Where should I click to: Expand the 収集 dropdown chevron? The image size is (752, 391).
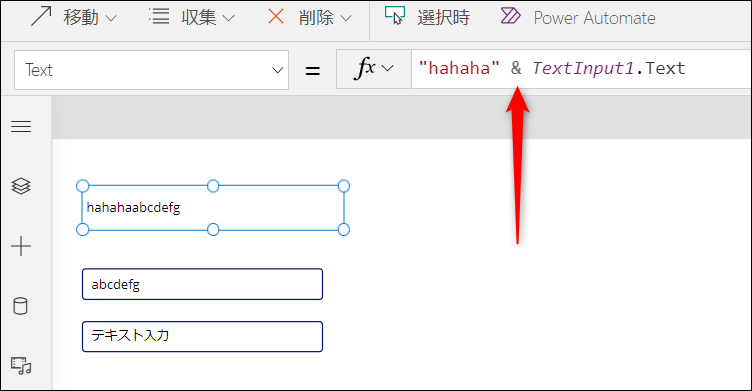click(229, 19)
